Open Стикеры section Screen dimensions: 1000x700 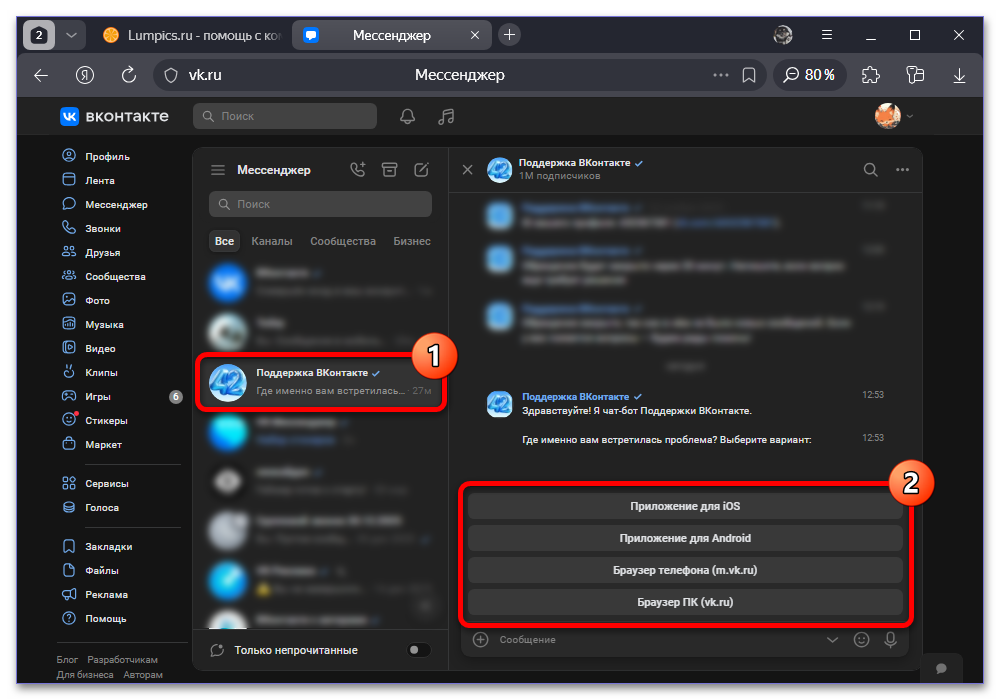[x=106, y=421]
